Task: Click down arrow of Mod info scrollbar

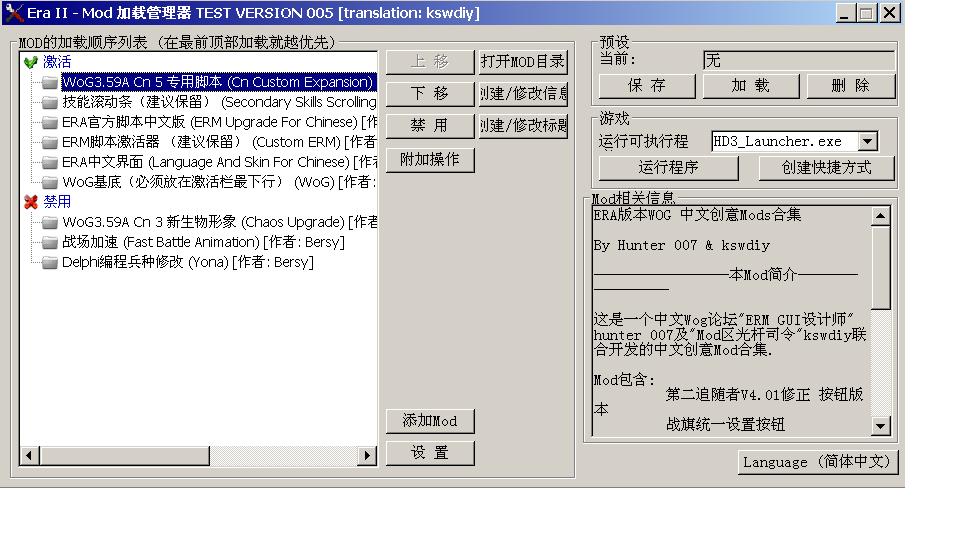Action: click(880, 426)
